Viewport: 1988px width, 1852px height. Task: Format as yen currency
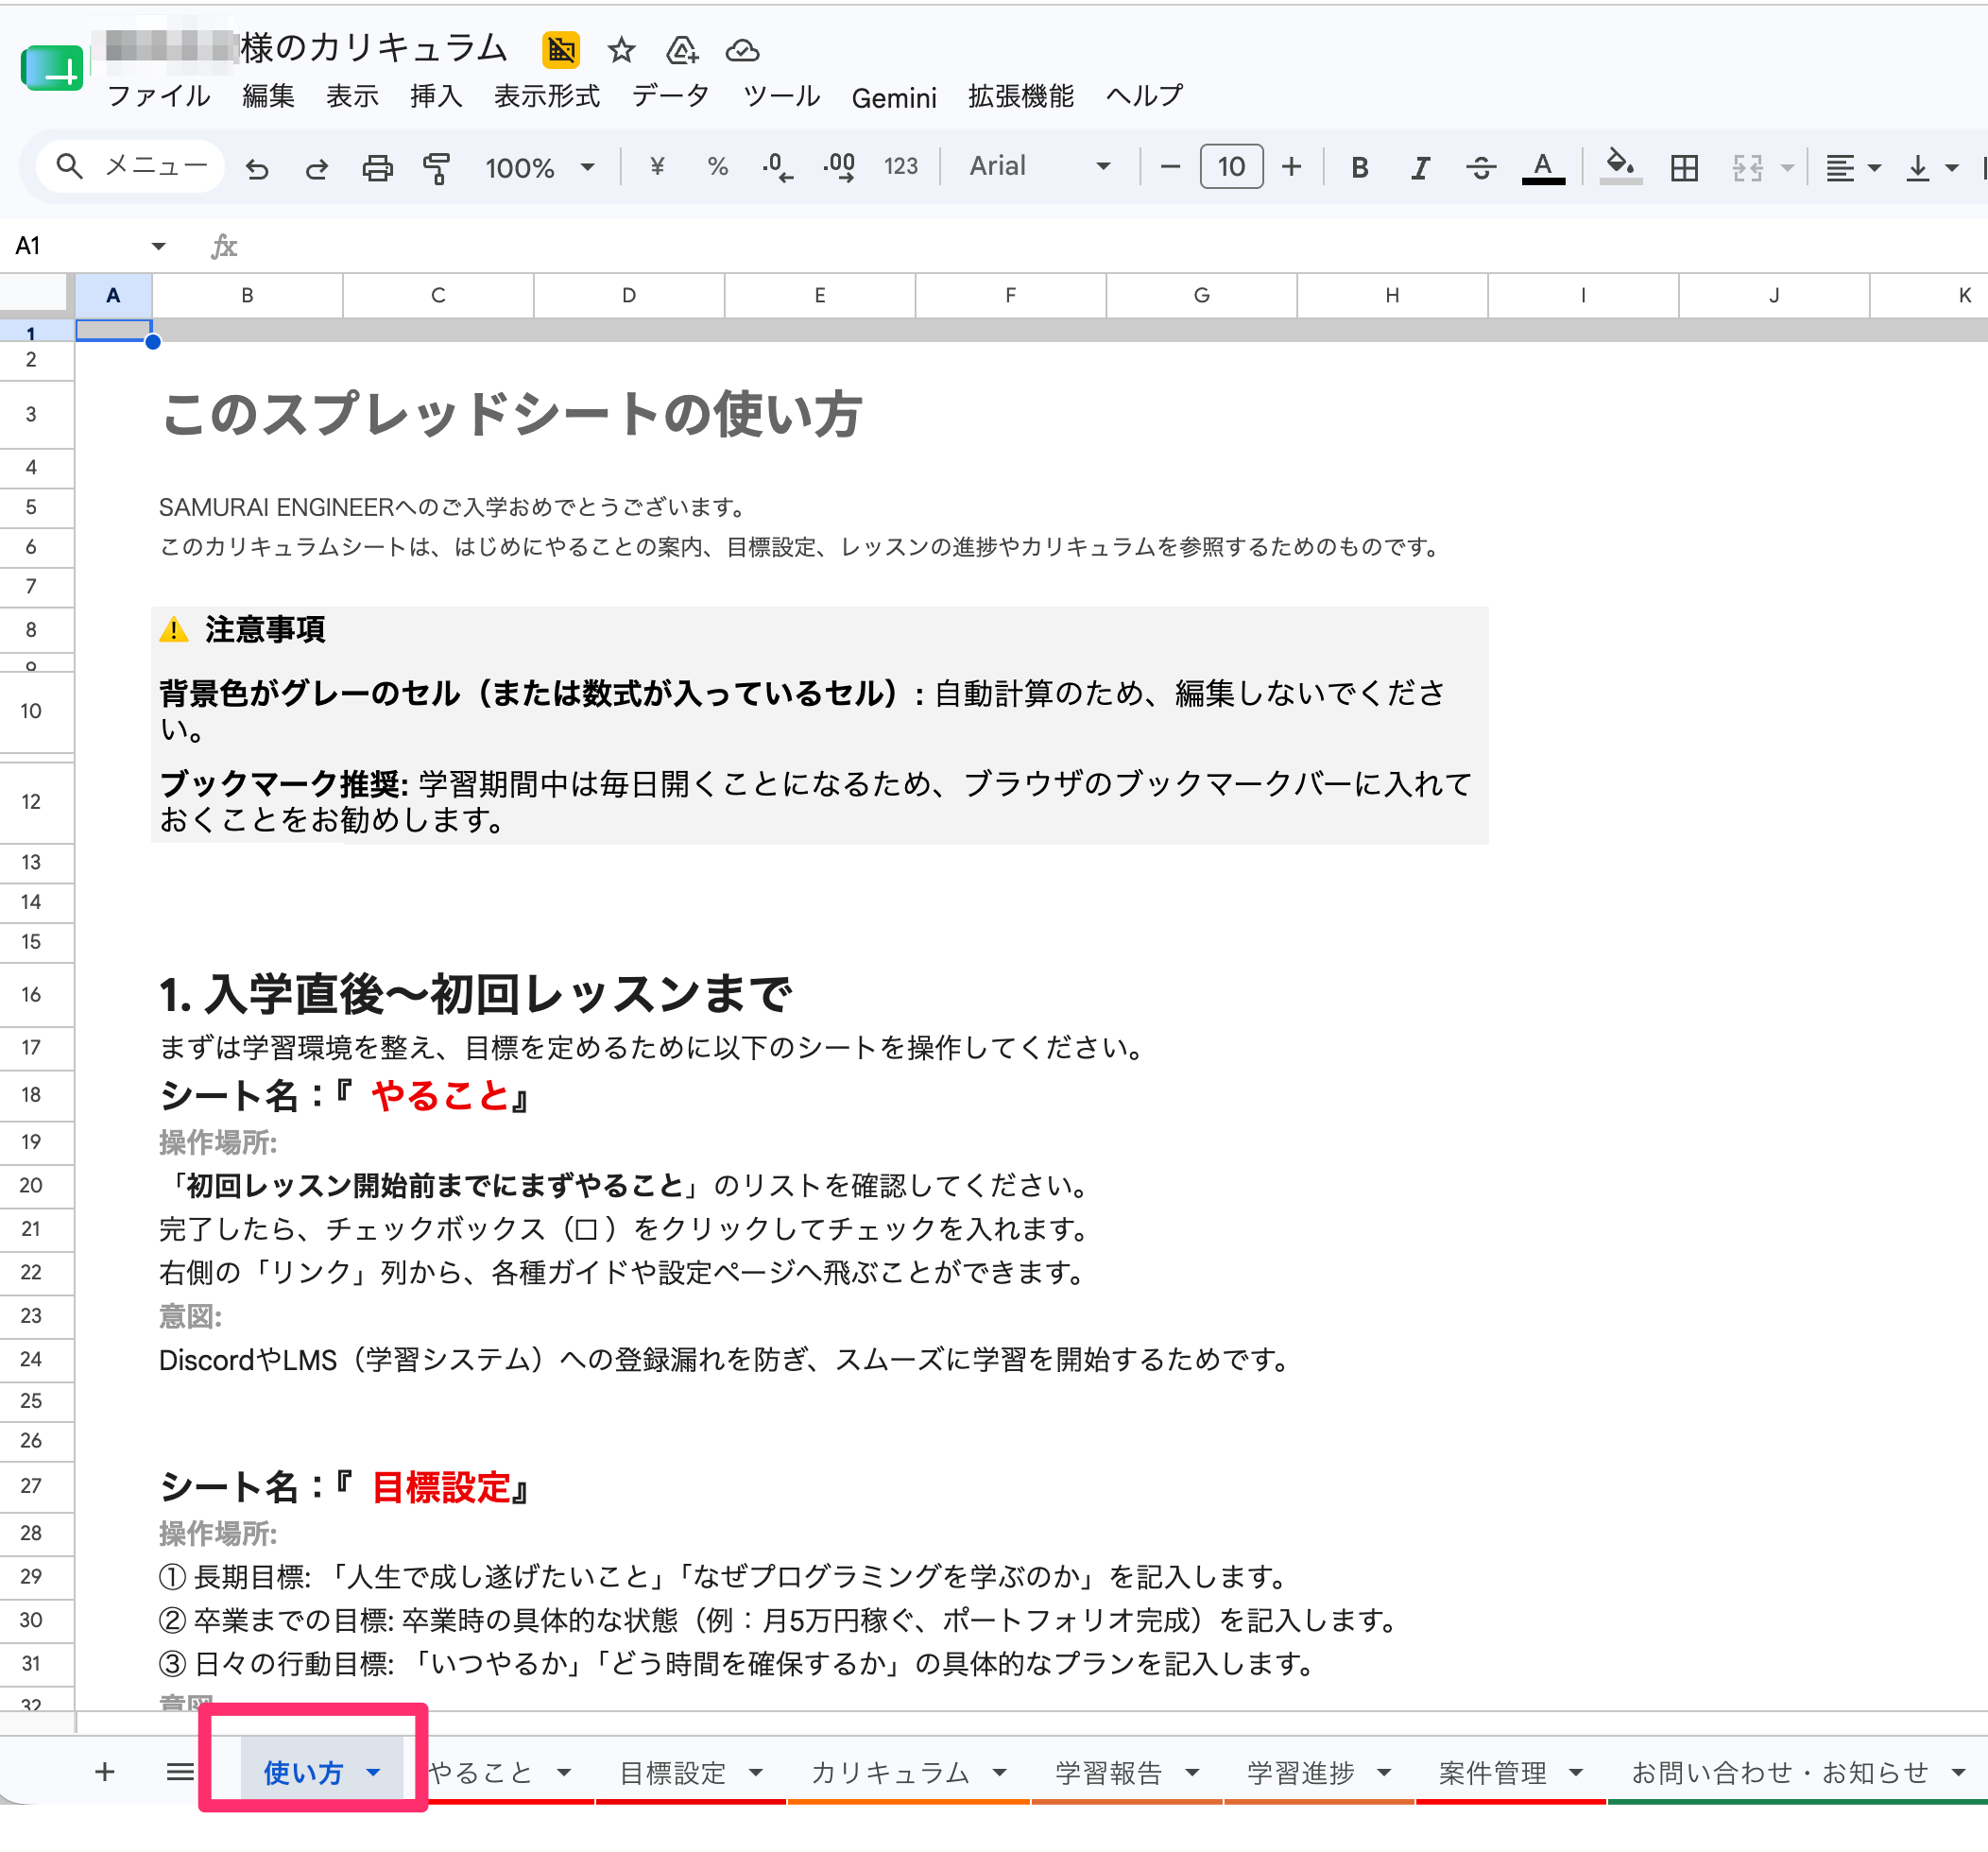pyautogui.click(x=657, y=166)
